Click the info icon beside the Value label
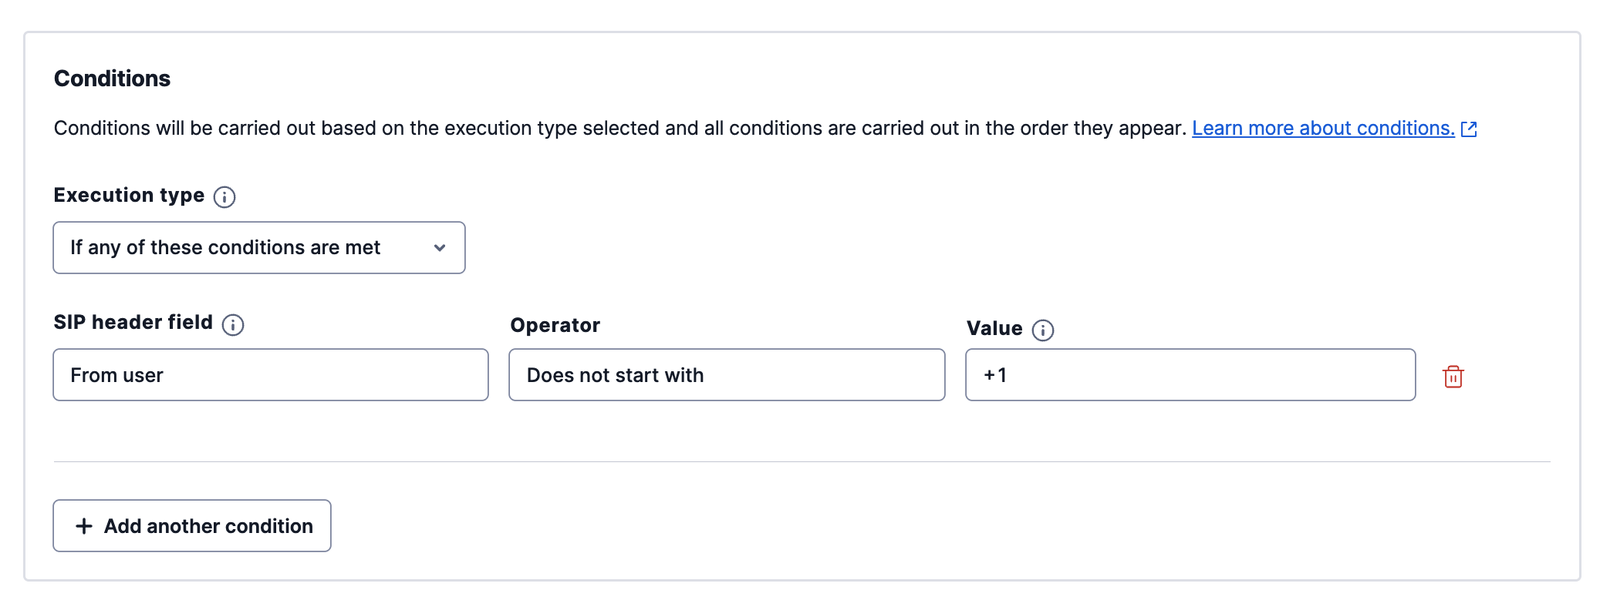This screenshot has width=1600, height=590. pos(1043,328)
